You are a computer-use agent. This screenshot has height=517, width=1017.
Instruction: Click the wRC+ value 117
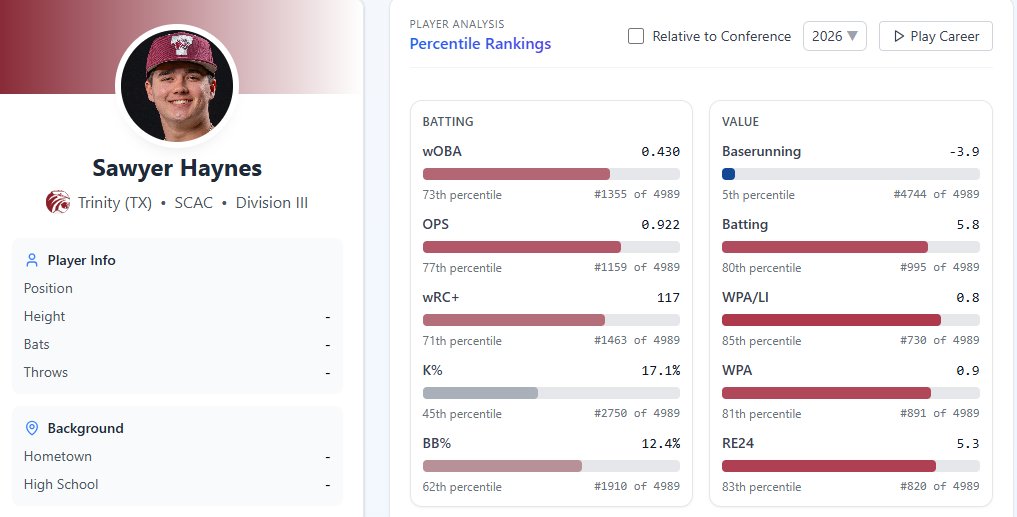(x=668, y=298)
